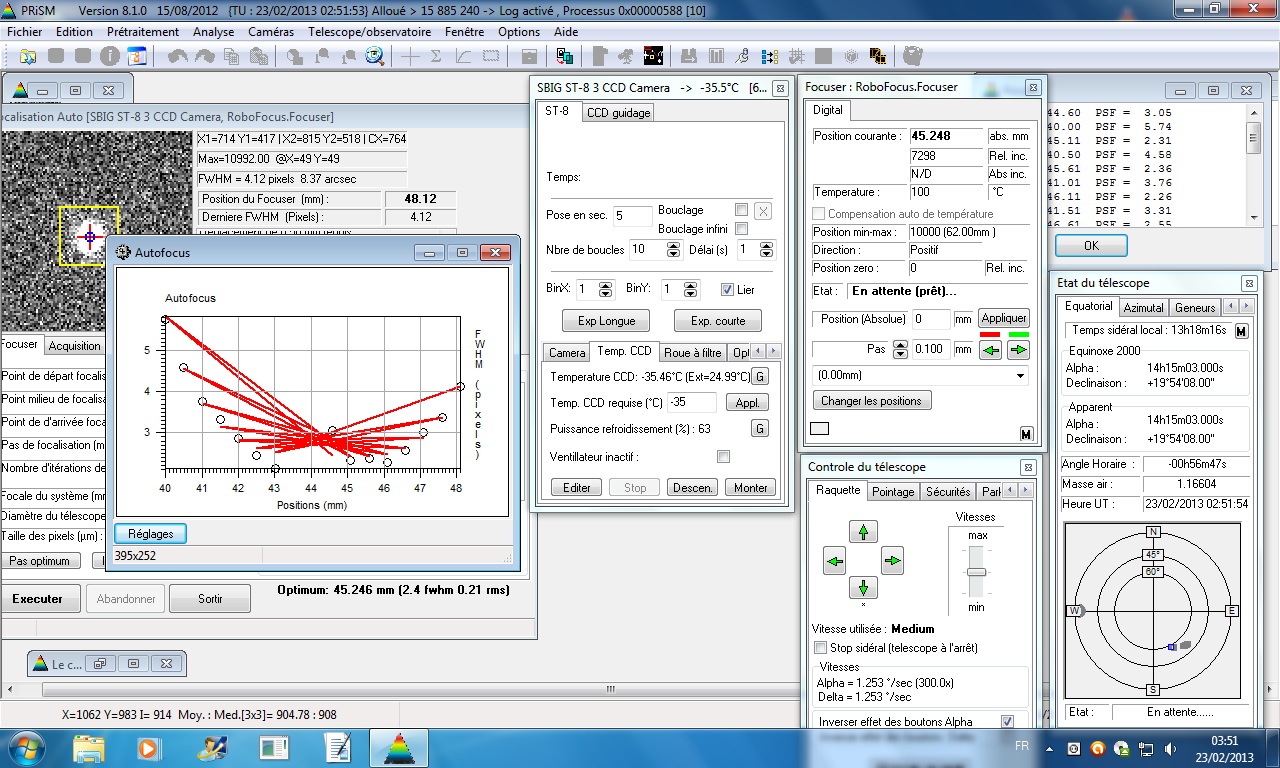Click the undo arrow toolbar icon
1280x768 pixels.
click(x=178, y=56)
